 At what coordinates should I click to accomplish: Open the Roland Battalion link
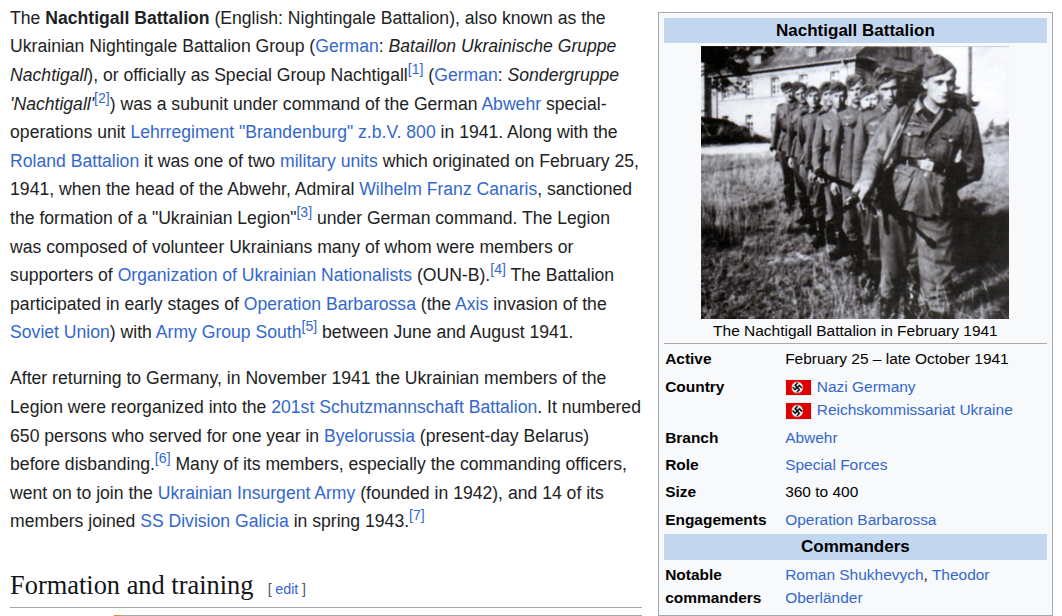click(75, 161)
